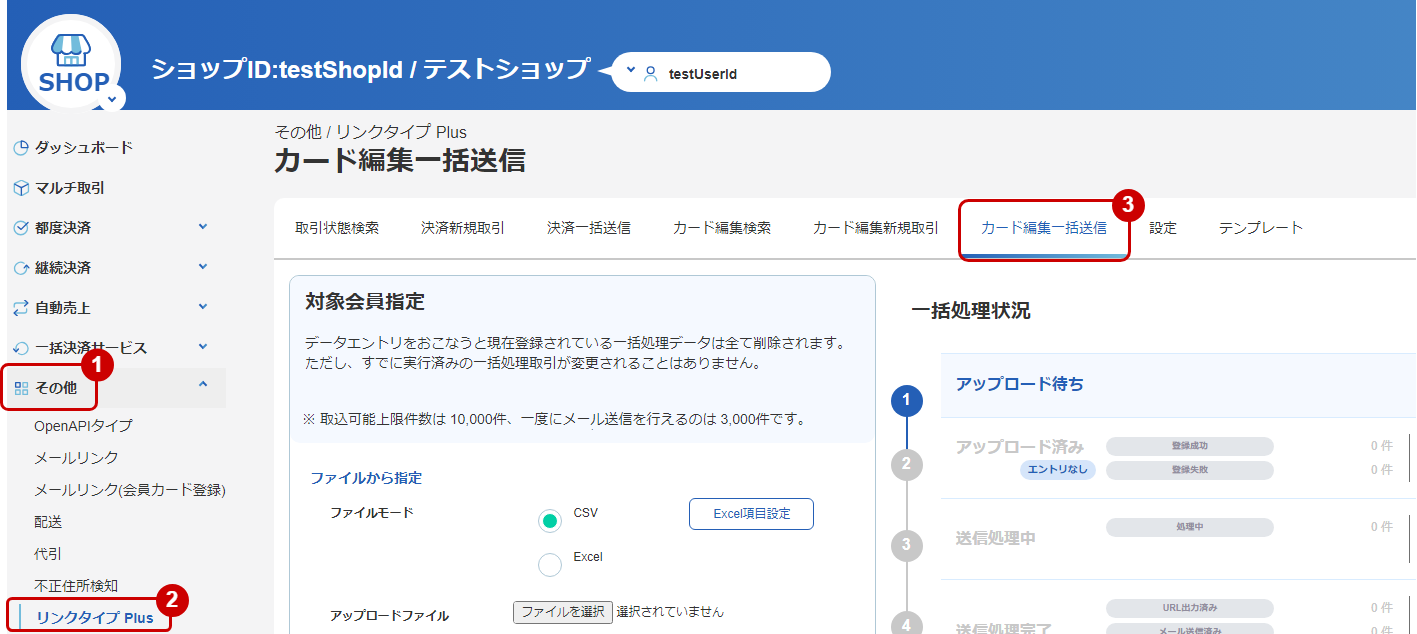1417x634 pixels.
Task: Click the ダッシュボード pie-chart icon
Action: pyautogui.click(x=21, y=148)
